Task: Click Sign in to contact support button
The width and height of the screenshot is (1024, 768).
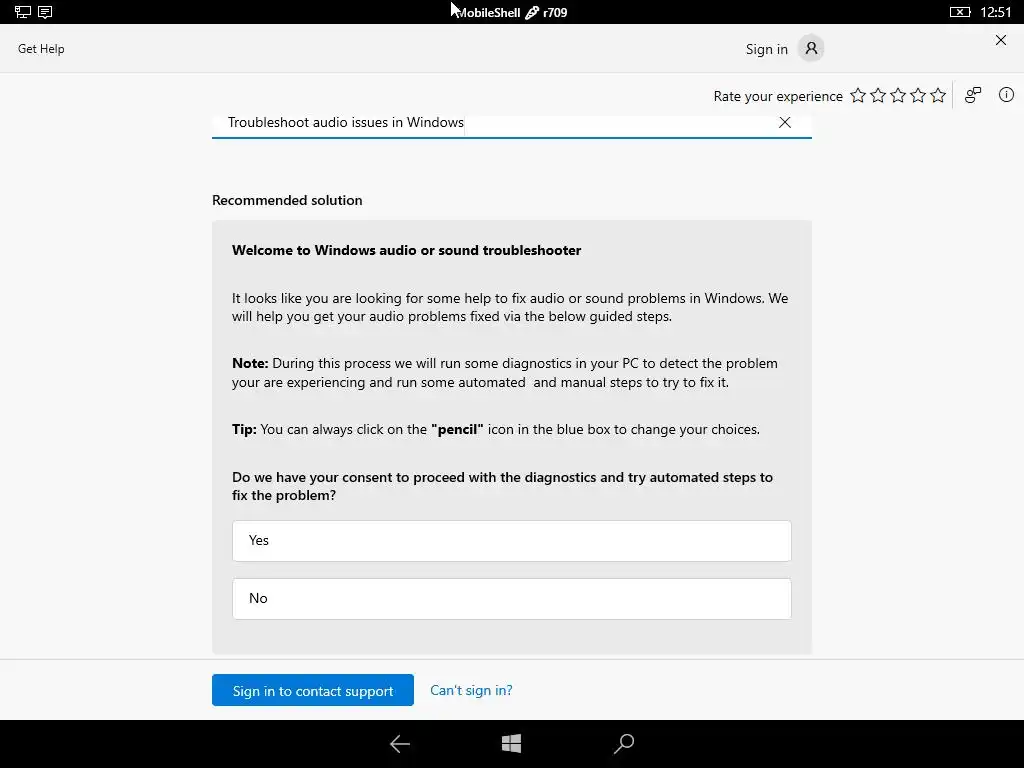Action: click(x=313, y=690)
